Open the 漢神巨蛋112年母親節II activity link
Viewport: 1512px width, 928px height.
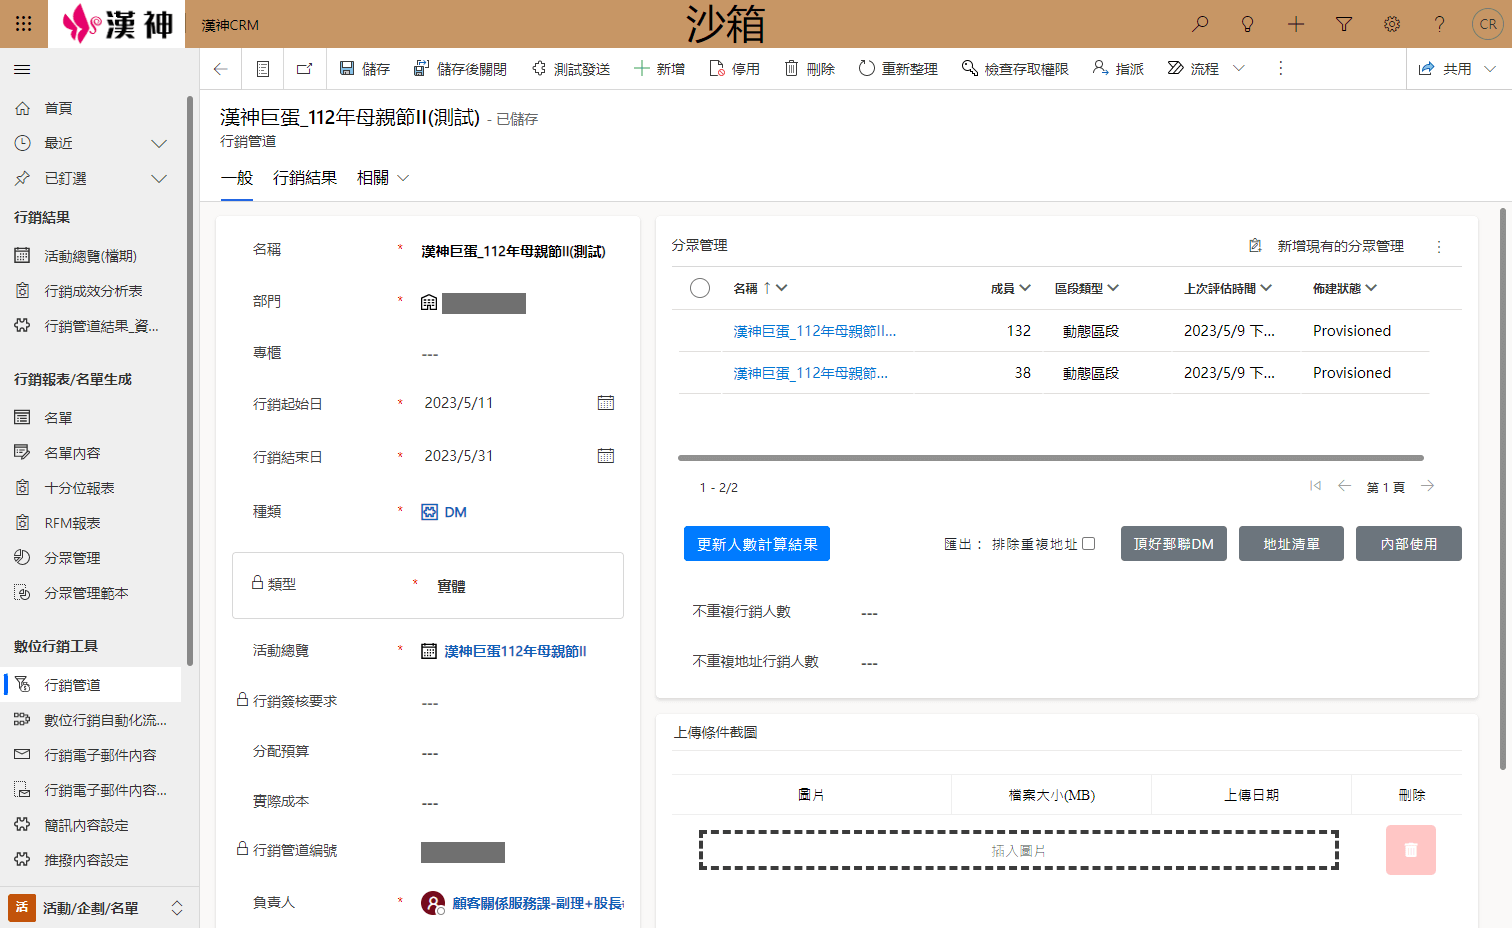[x=515, y=651]
